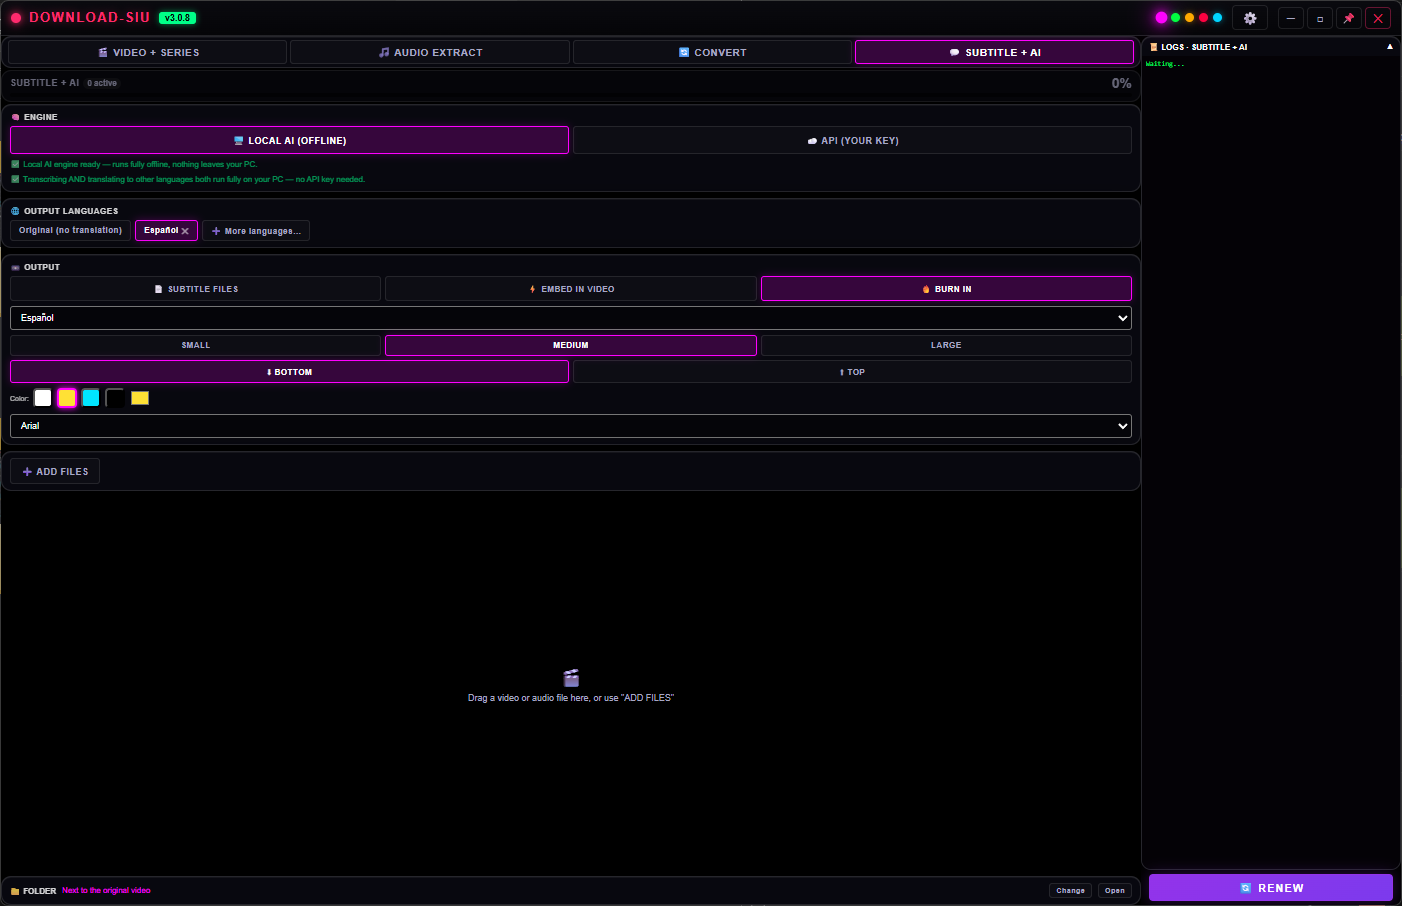This screenshot has height=906, width=1402.
Task: Open the Español burn-in language dropdown
Action: [x=571, y=318]
